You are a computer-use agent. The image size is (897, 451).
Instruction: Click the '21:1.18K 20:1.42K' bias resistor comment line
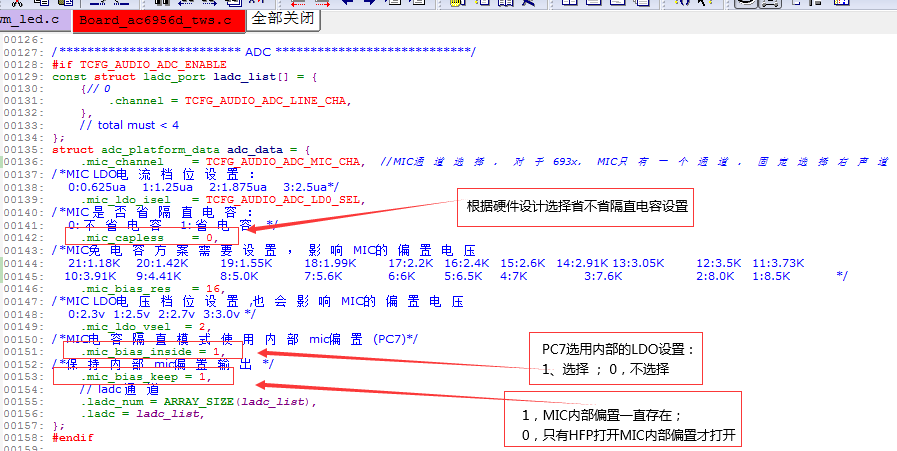(436, 263)
